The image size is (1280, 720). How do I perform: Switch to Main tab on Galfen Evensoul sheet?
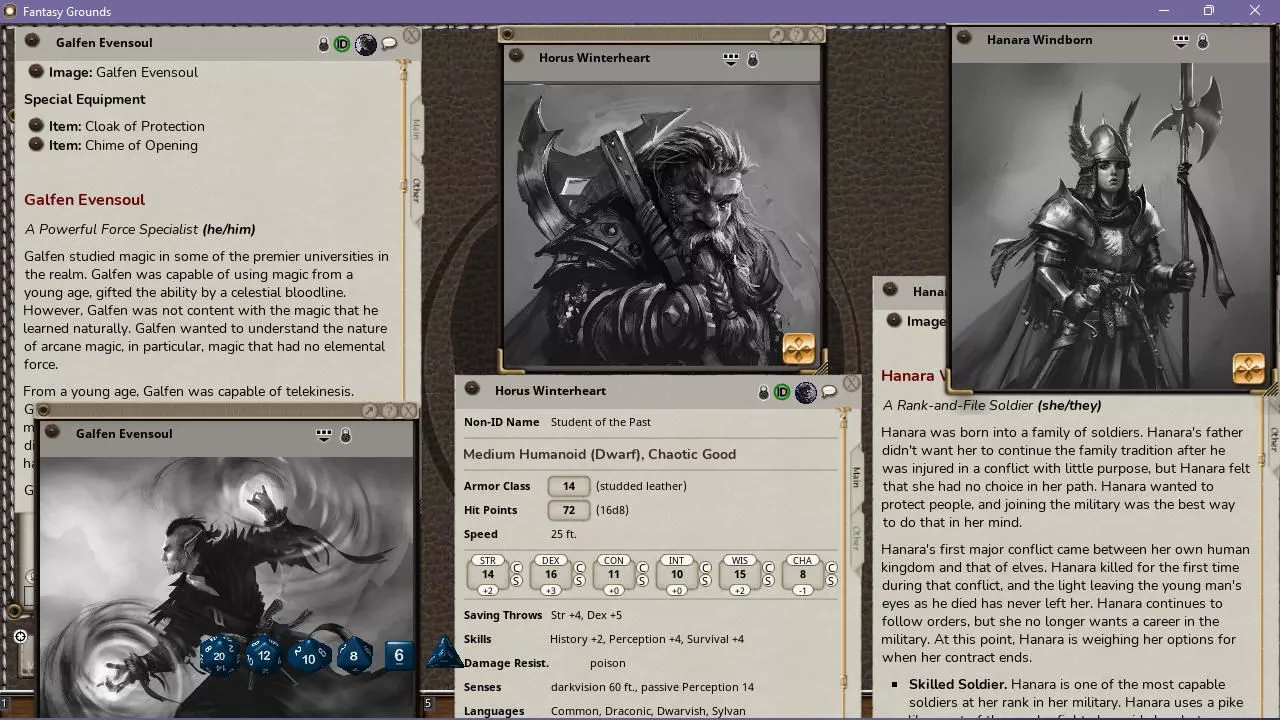pyautogui.click(x=416, y=128)
